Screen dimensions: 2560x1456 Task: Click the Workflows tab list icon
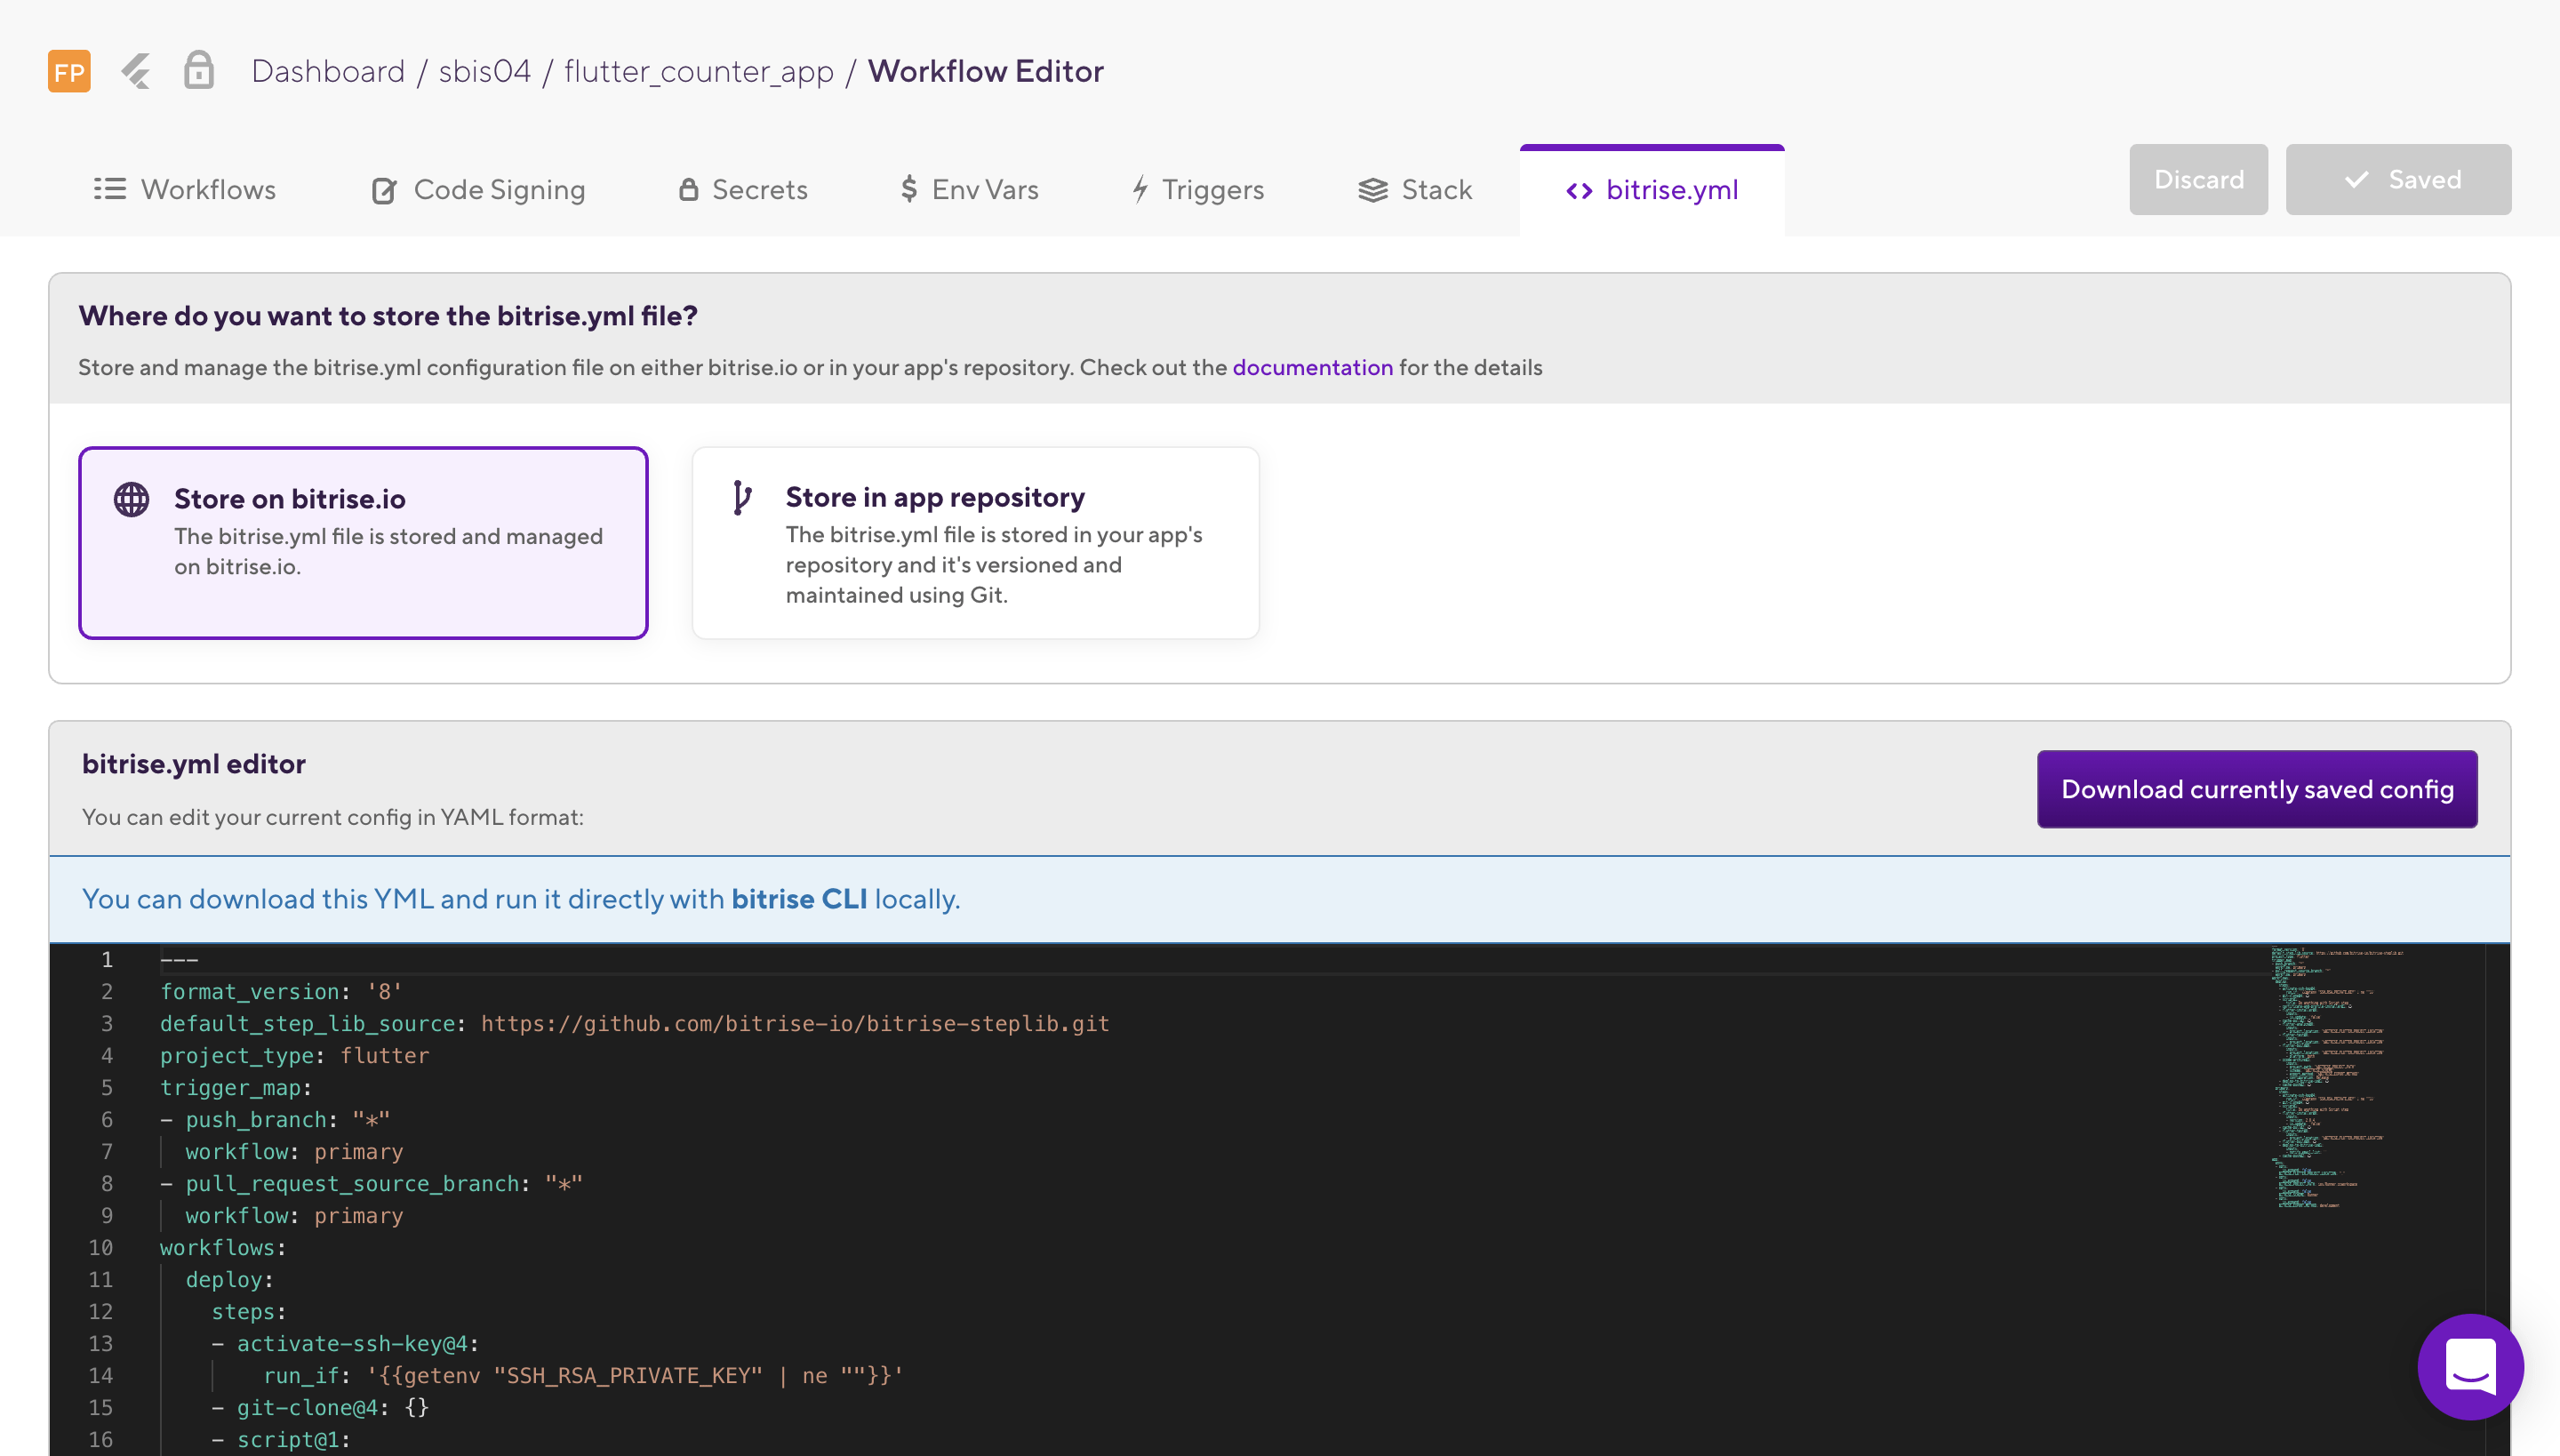point(110,188)
